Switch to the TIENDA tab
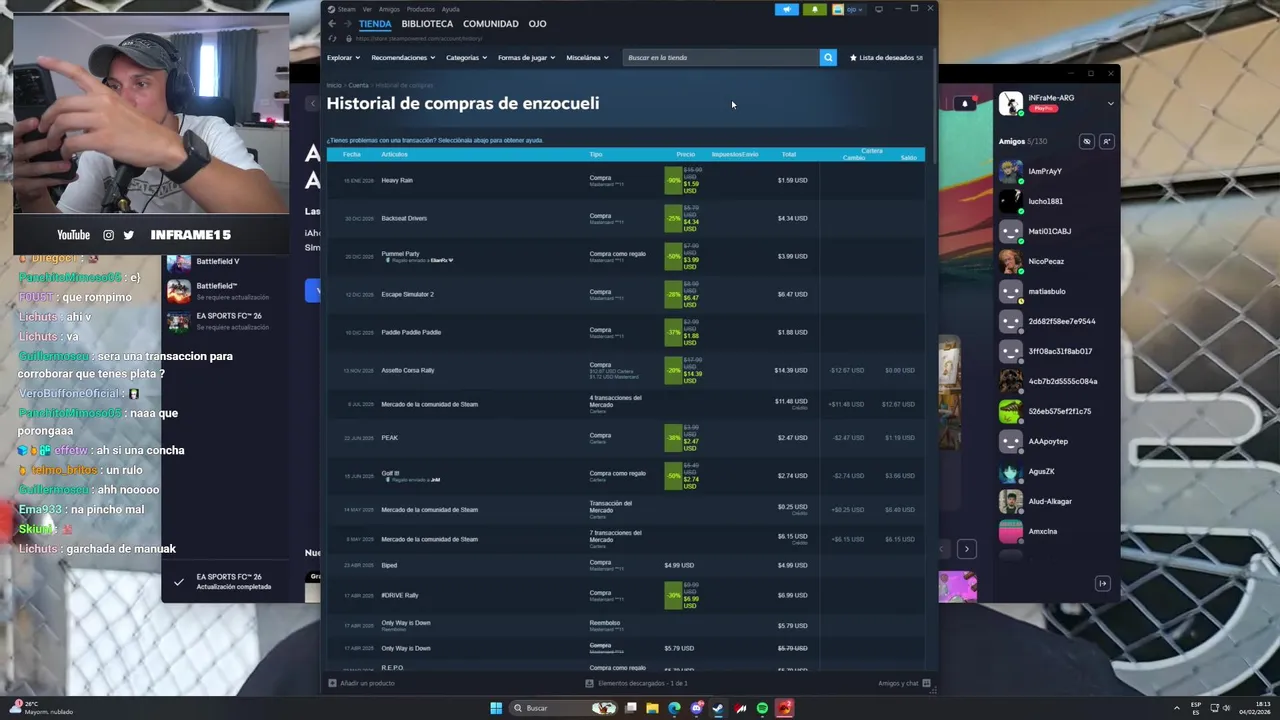Image resolution: width=1280 pixels, height=720 pixels. tap(375, 24)
